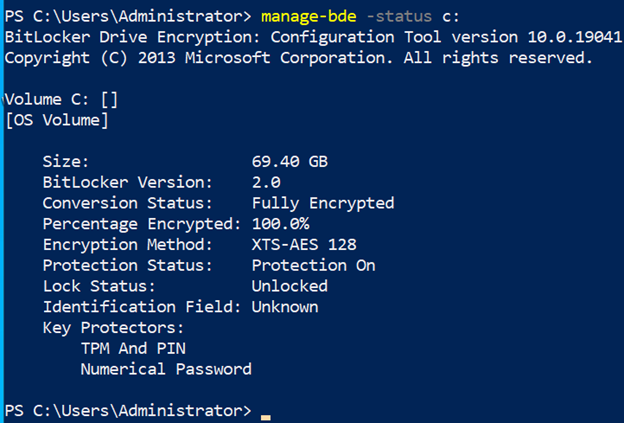Click the "100.0%" percentage encrypted value
624x423 pixels.
[x=280, y=223]
